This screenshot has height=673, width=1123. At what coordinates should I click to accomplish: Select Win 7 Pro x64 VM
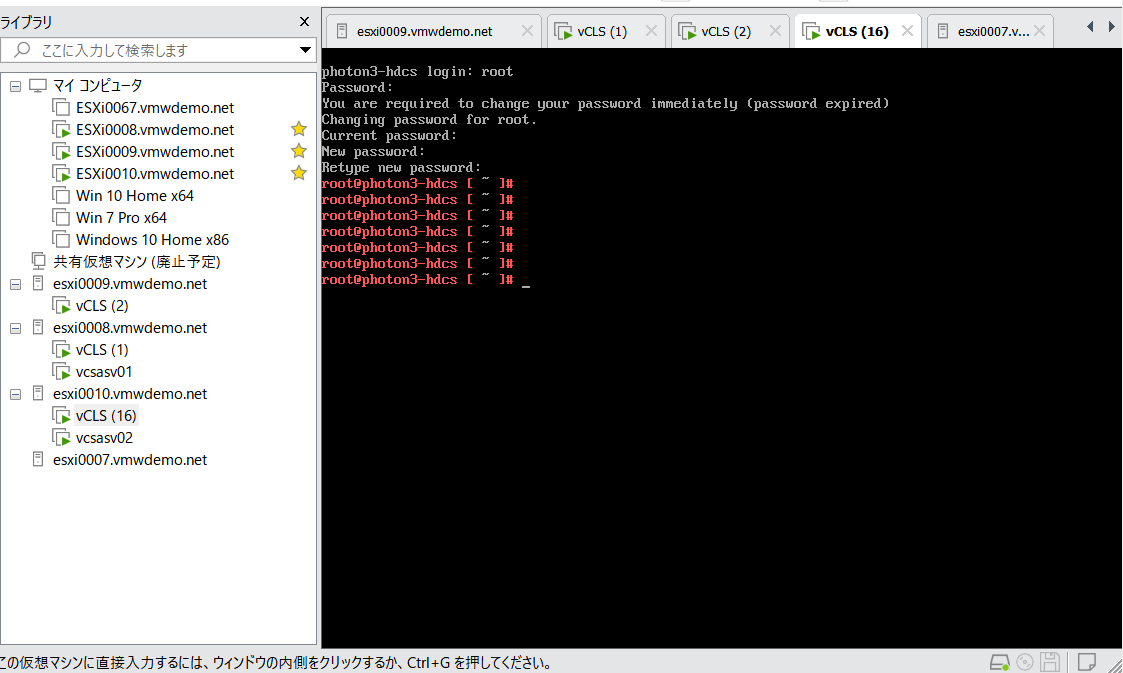pyautogui.click(x=121, y=218)
